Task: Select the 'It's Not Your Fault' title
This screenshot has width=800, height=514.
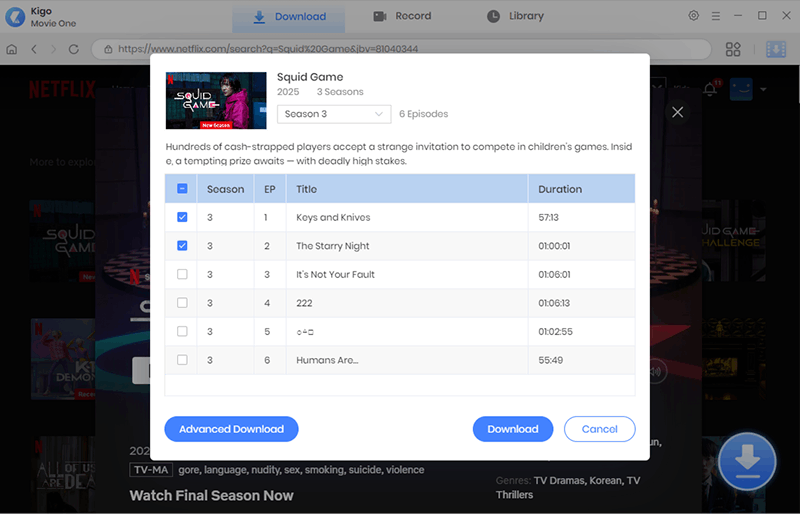Action: pyautogui.click(x=335, y=274)
